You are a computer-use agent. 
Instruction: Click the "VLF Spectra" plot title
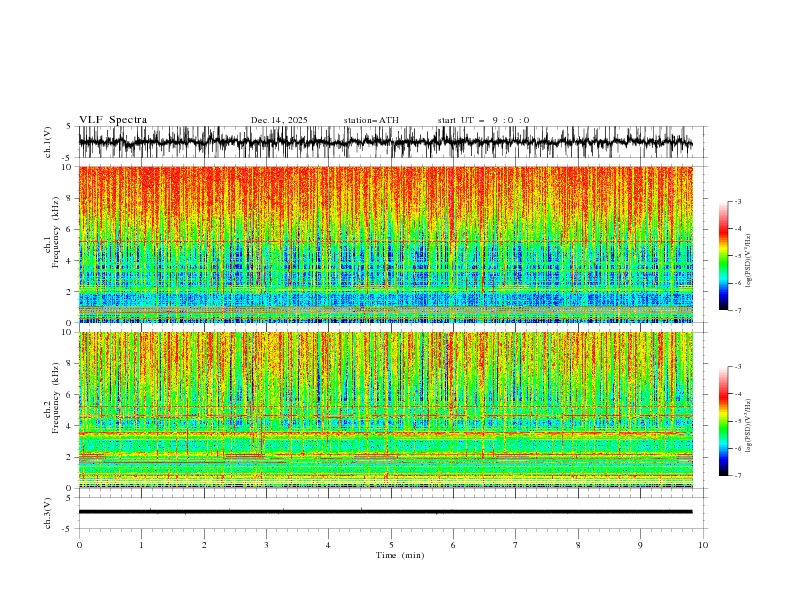113,120
